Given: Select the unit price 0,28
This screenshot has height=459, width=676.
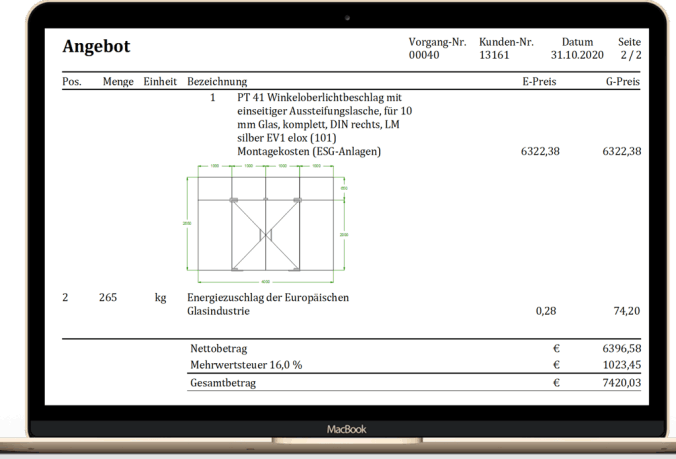Looking at the screenshot, I should pos(546,311).
